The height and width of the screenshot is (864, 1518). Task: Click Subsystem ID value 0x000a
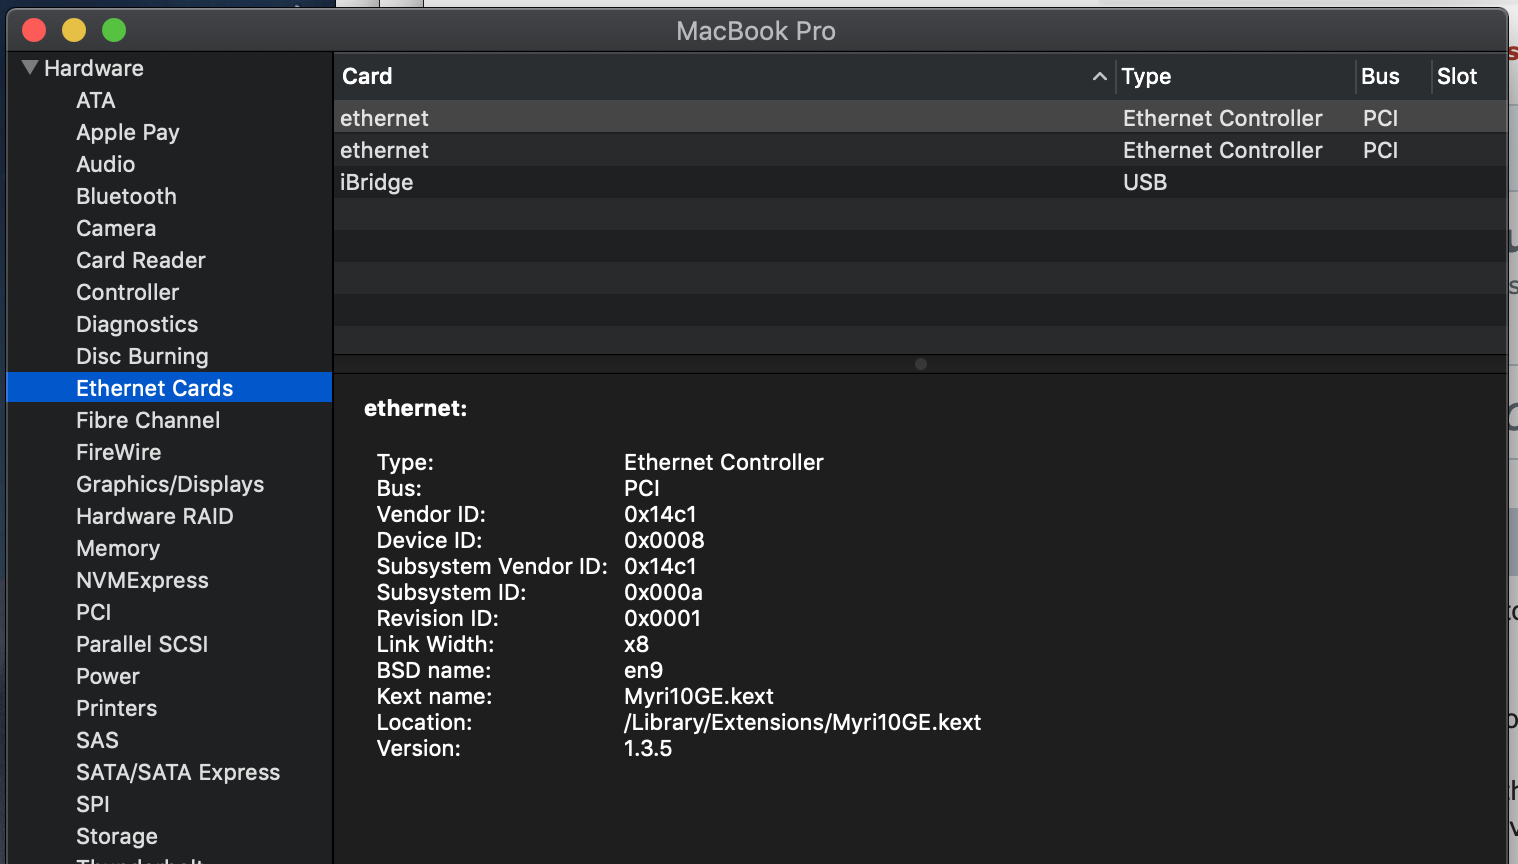click(663, 592)
